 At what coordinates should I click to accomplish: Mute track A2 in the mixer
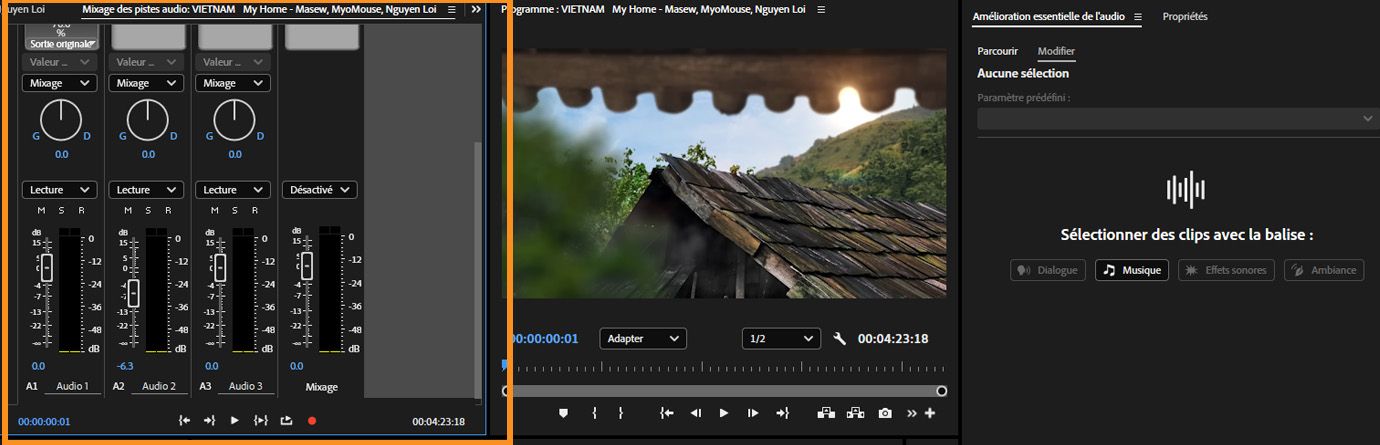point(128,211)
